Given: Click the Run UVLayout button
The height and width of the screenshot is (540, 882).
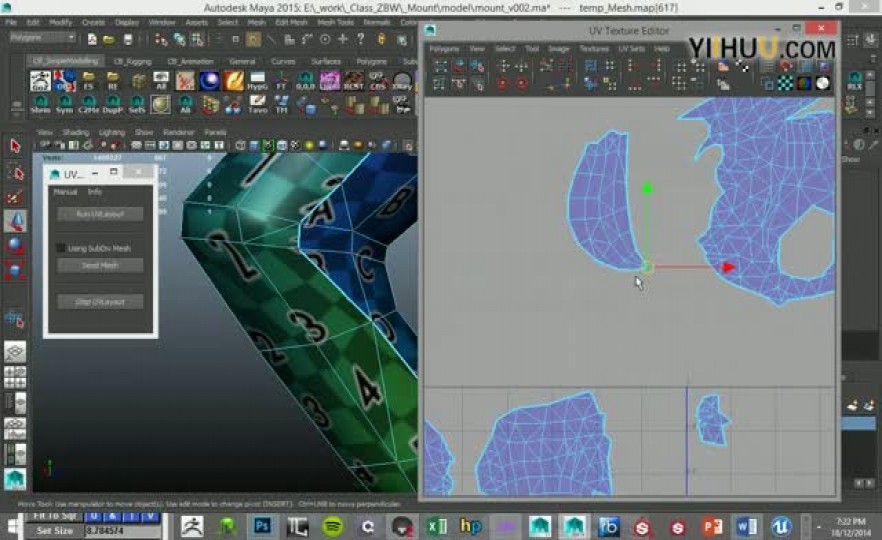Looking at the screenshot, I should click(x=100, y=214).
